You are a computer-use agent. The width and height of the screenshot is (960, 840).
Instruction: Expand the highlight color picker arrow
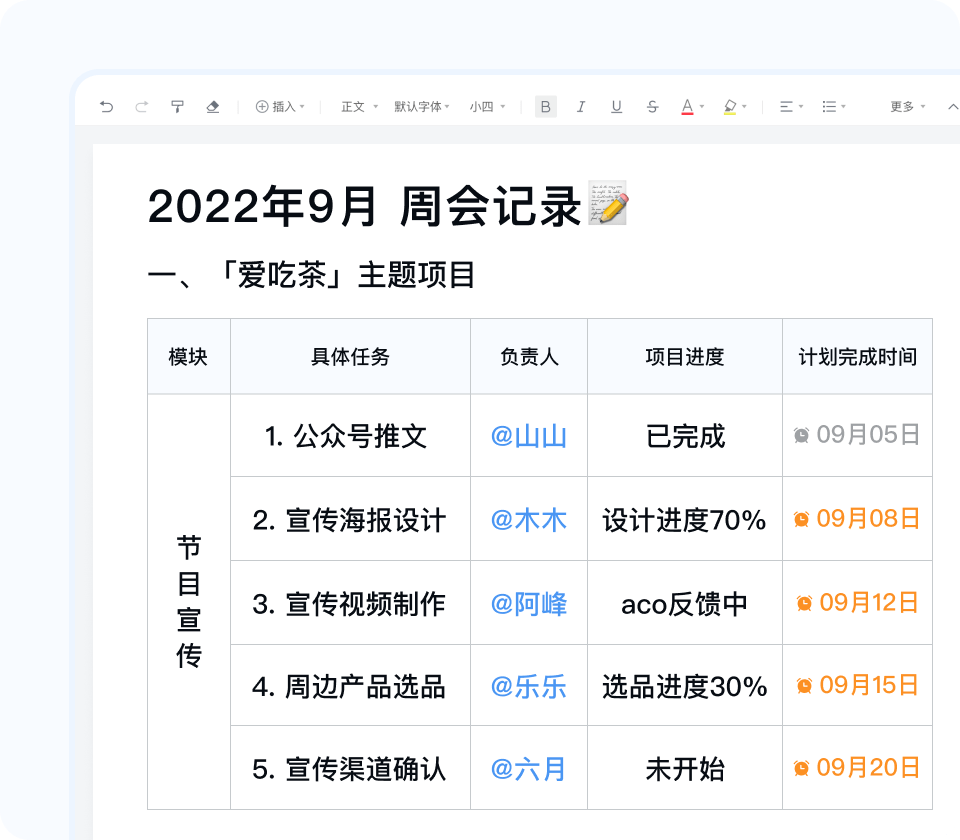click(744, 107)
